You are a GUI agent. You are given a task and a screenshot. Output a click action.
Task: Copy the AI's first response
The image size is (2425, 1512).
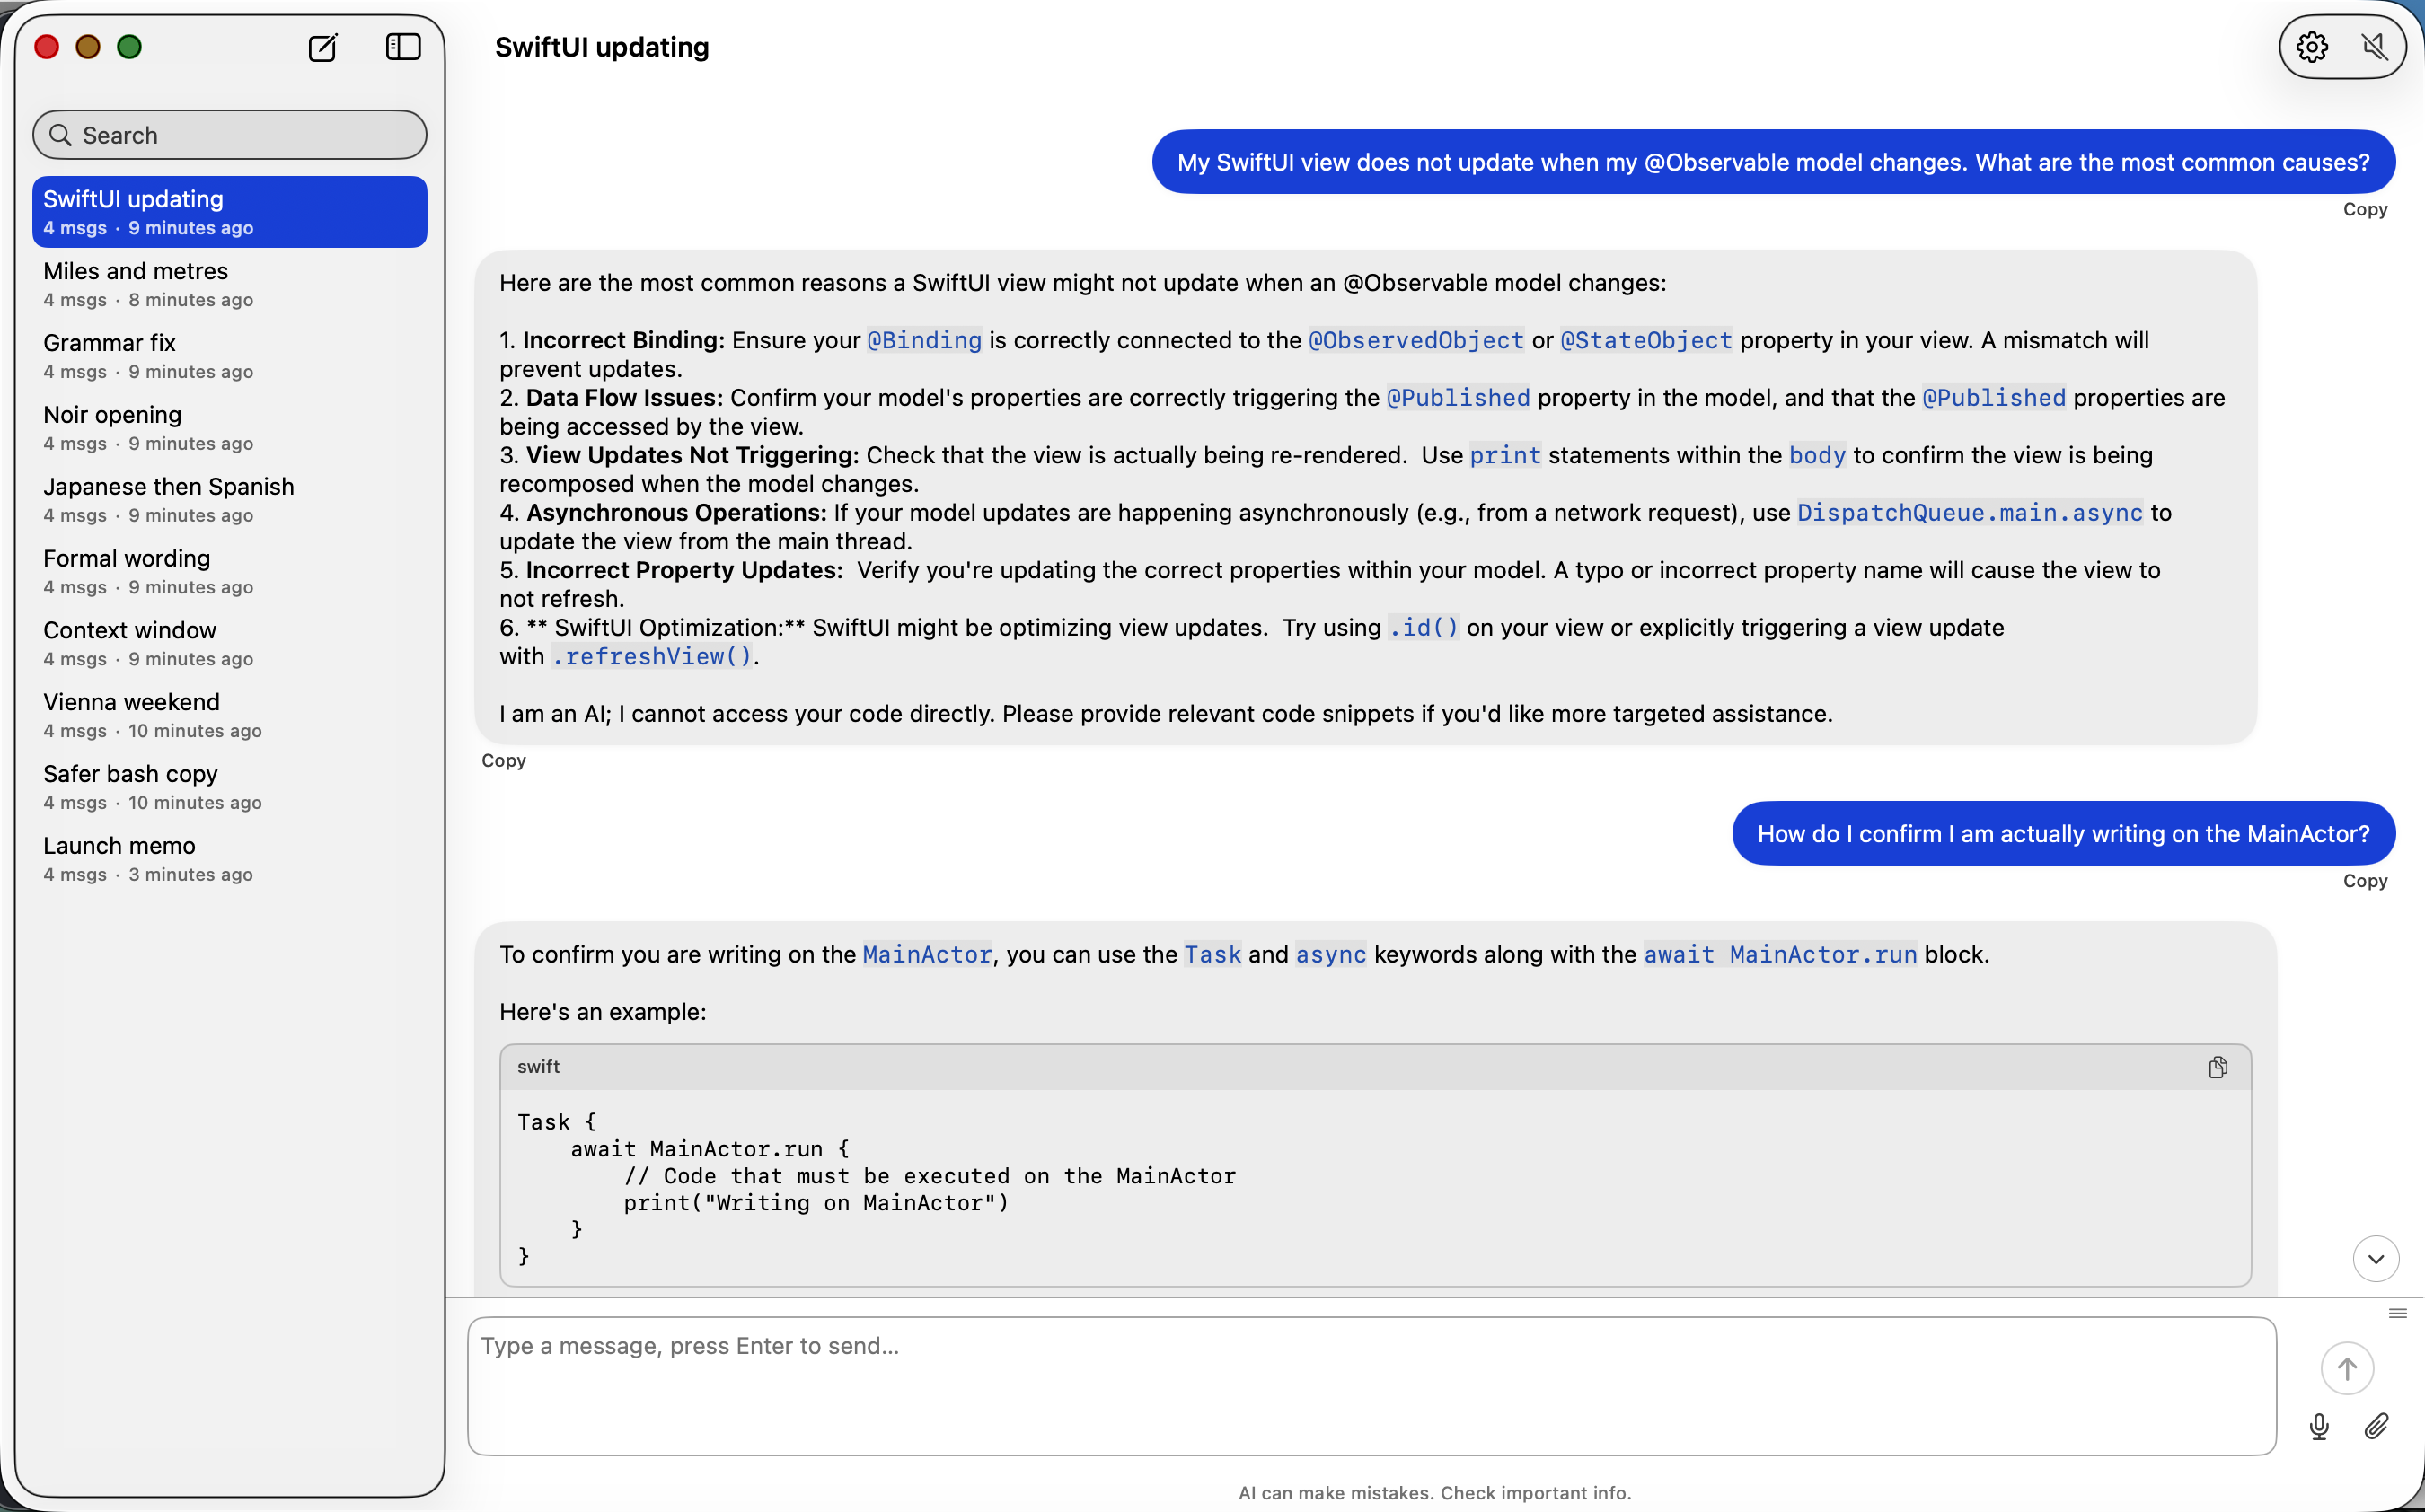pos(503,760)
